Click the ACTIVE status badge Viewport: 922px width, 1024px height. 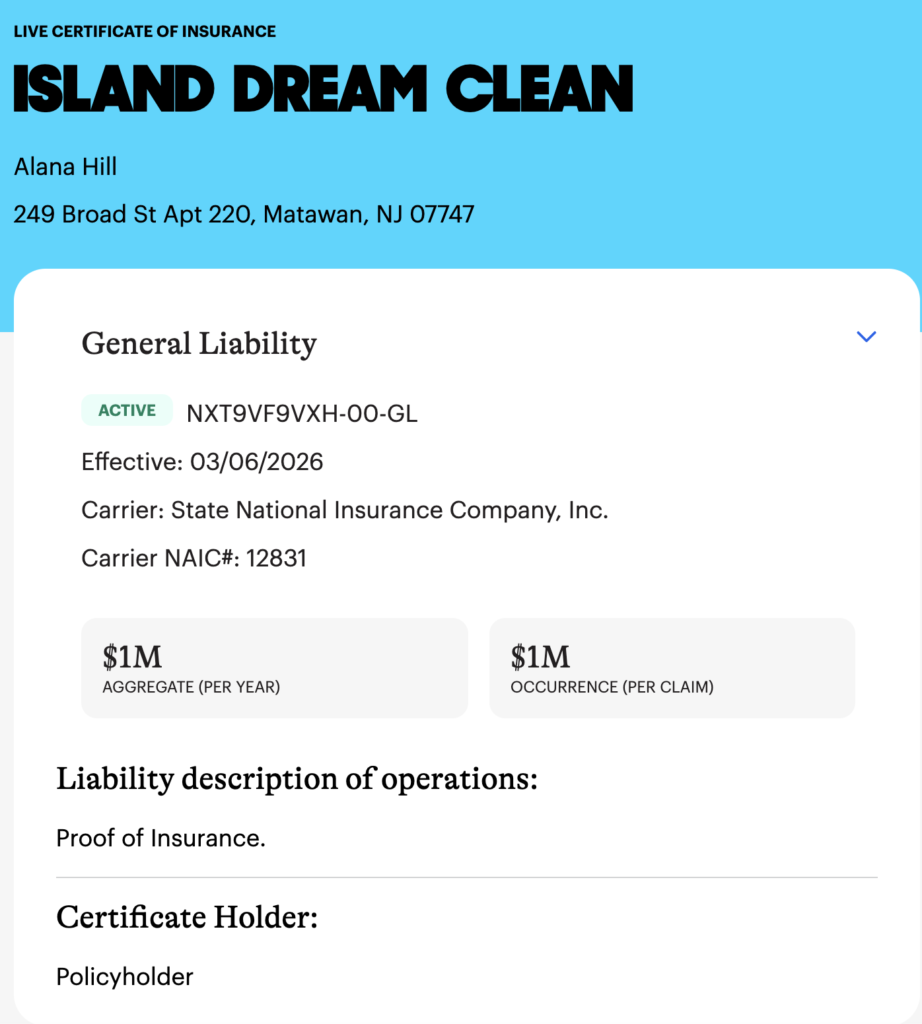[x=127, y=410]
